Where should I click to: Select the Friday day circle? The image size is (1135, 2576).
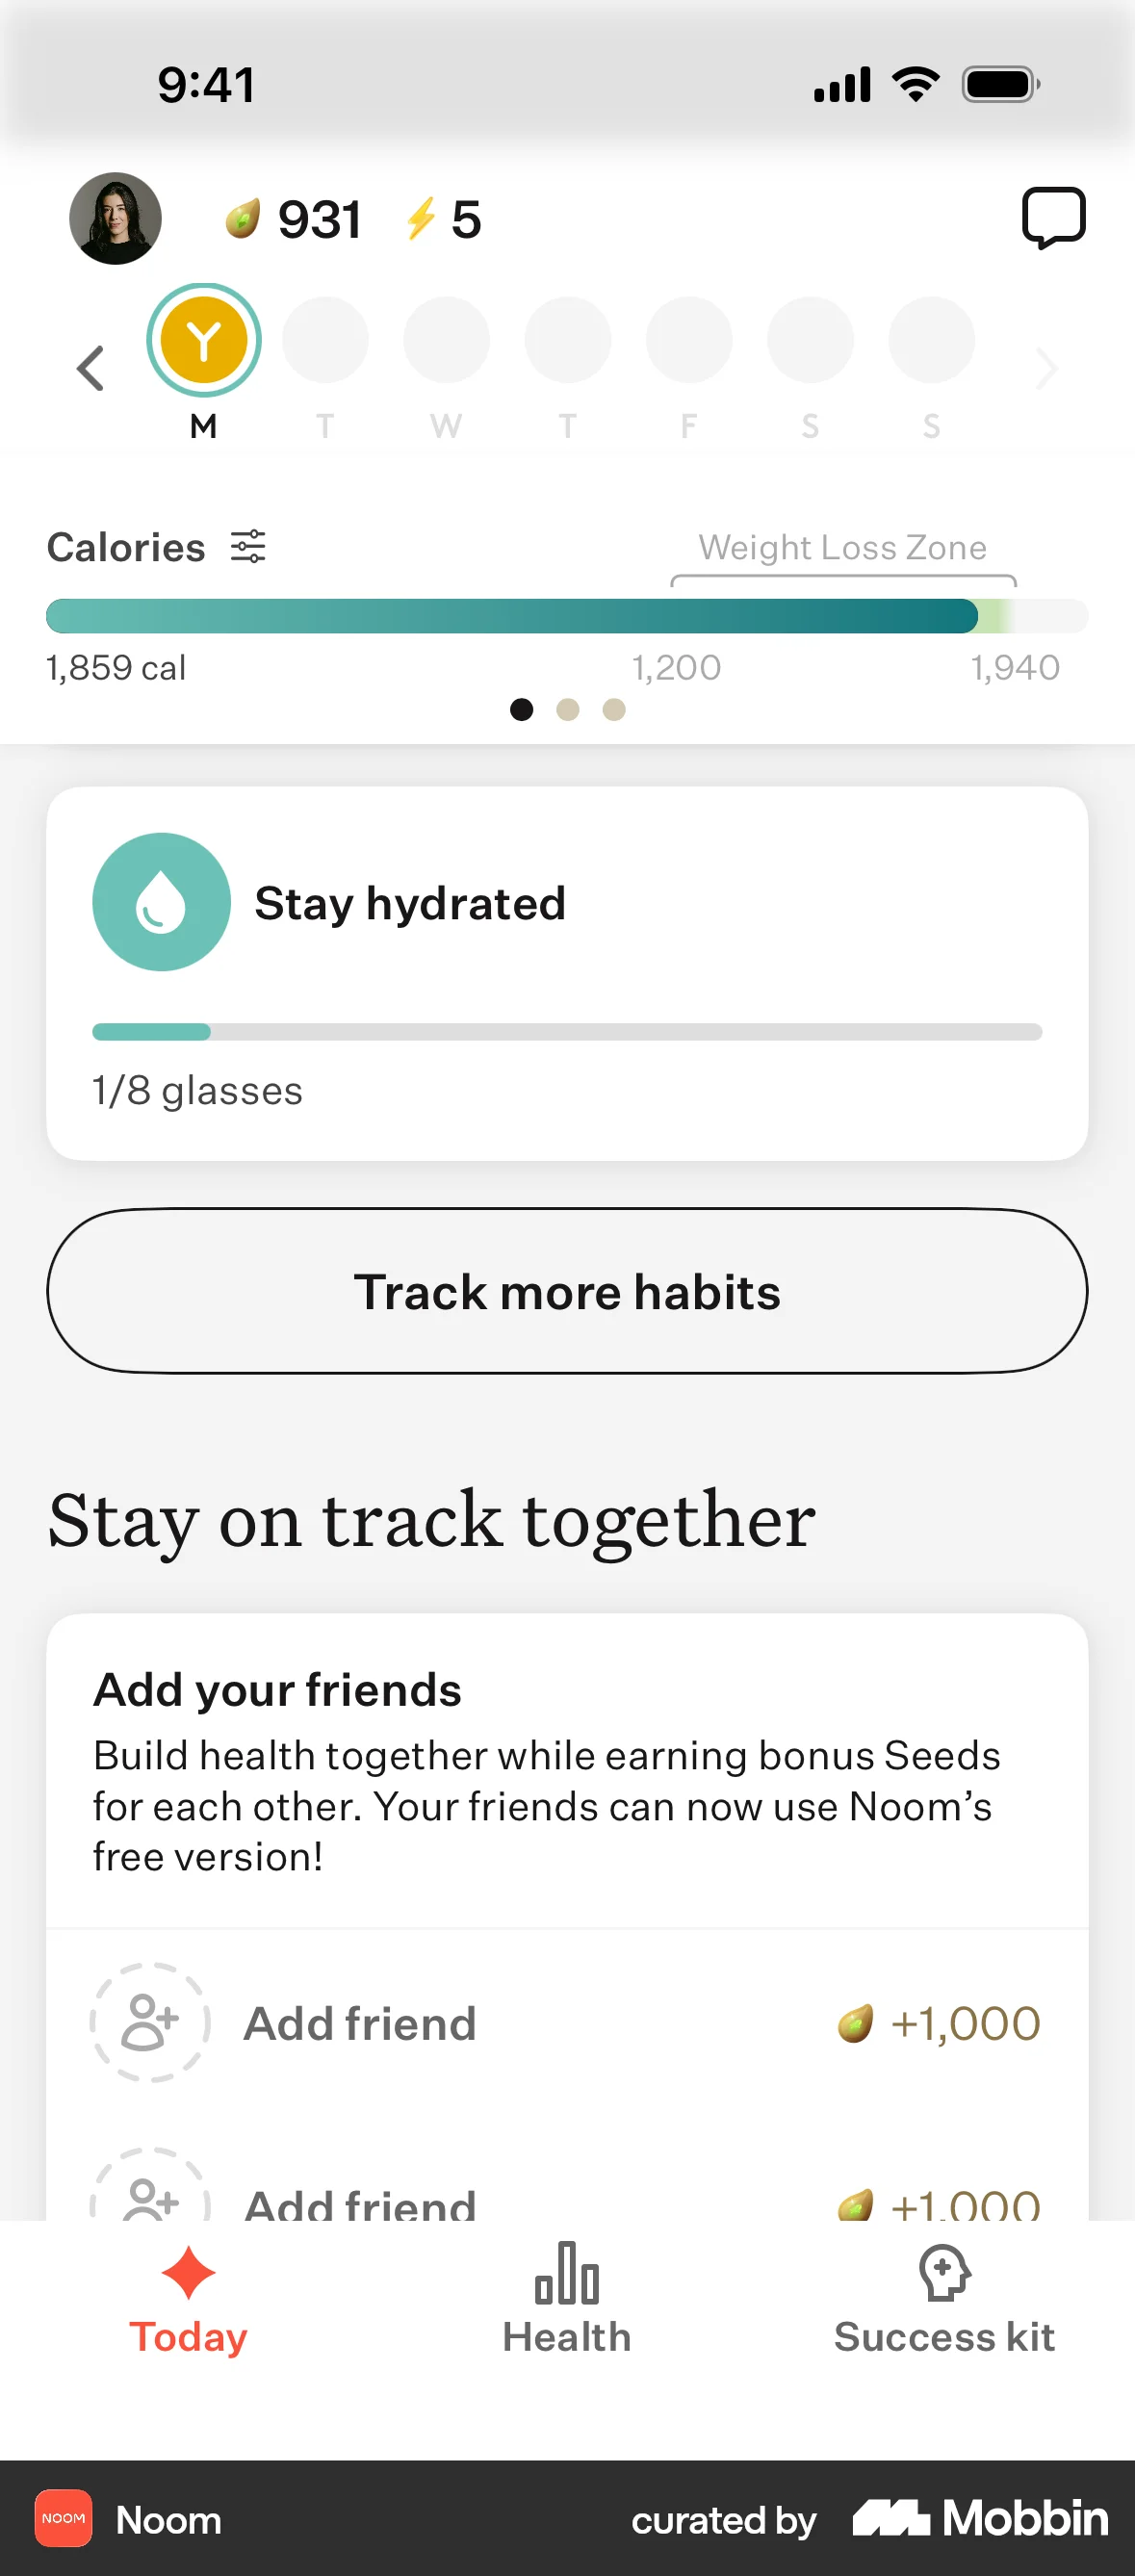click(x=689, y=341)
